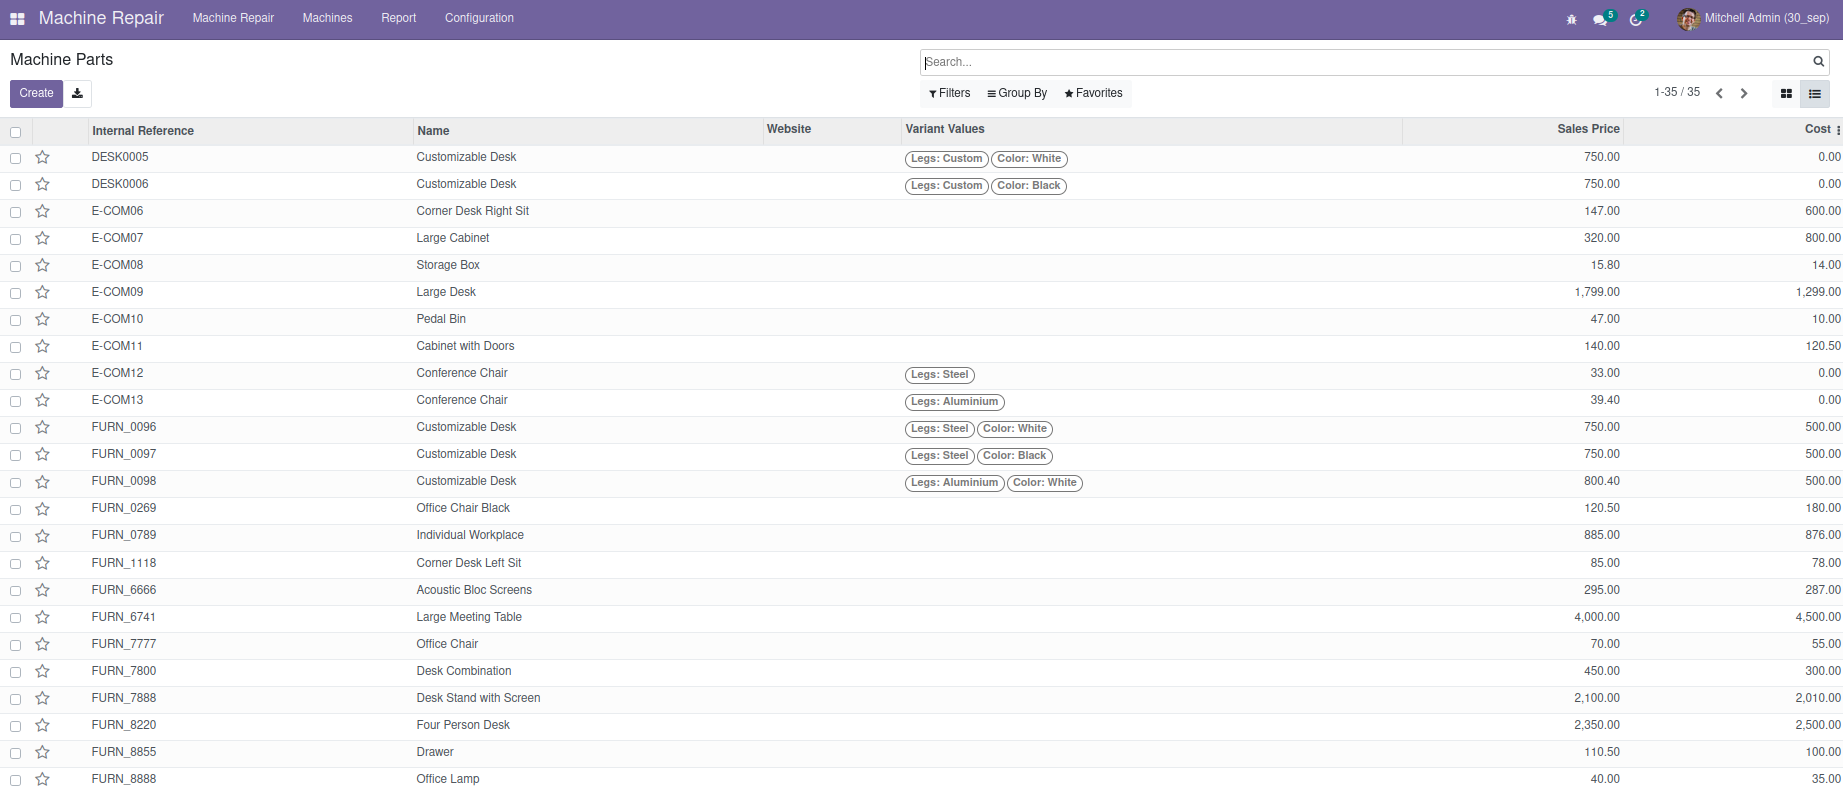Screen dimensions: 1843x791
Task: Open the Configuration menu
Action: (479, 18)
